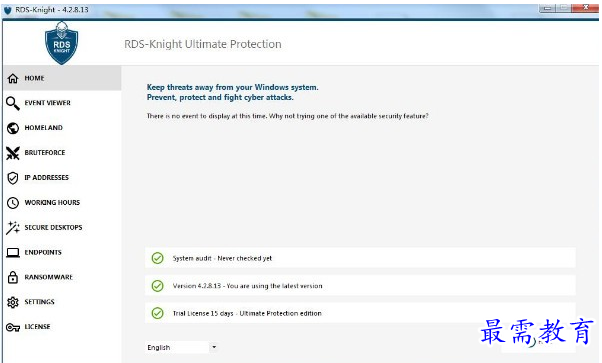Click the Endpoints laptop icon
Image resolution: width=602 pixels, height=363 pixels.
[13, 252]
